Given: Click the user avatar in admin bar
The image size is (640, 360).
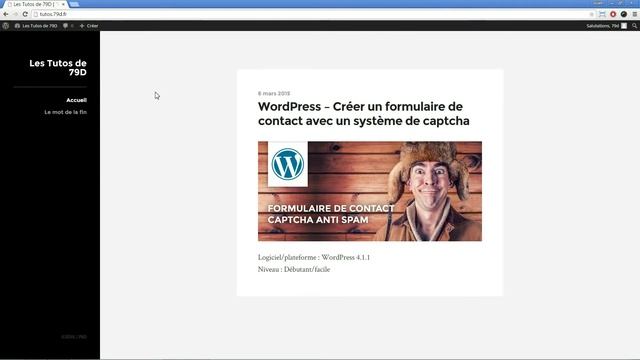Looking at the screenshot, I should [624, 26].
